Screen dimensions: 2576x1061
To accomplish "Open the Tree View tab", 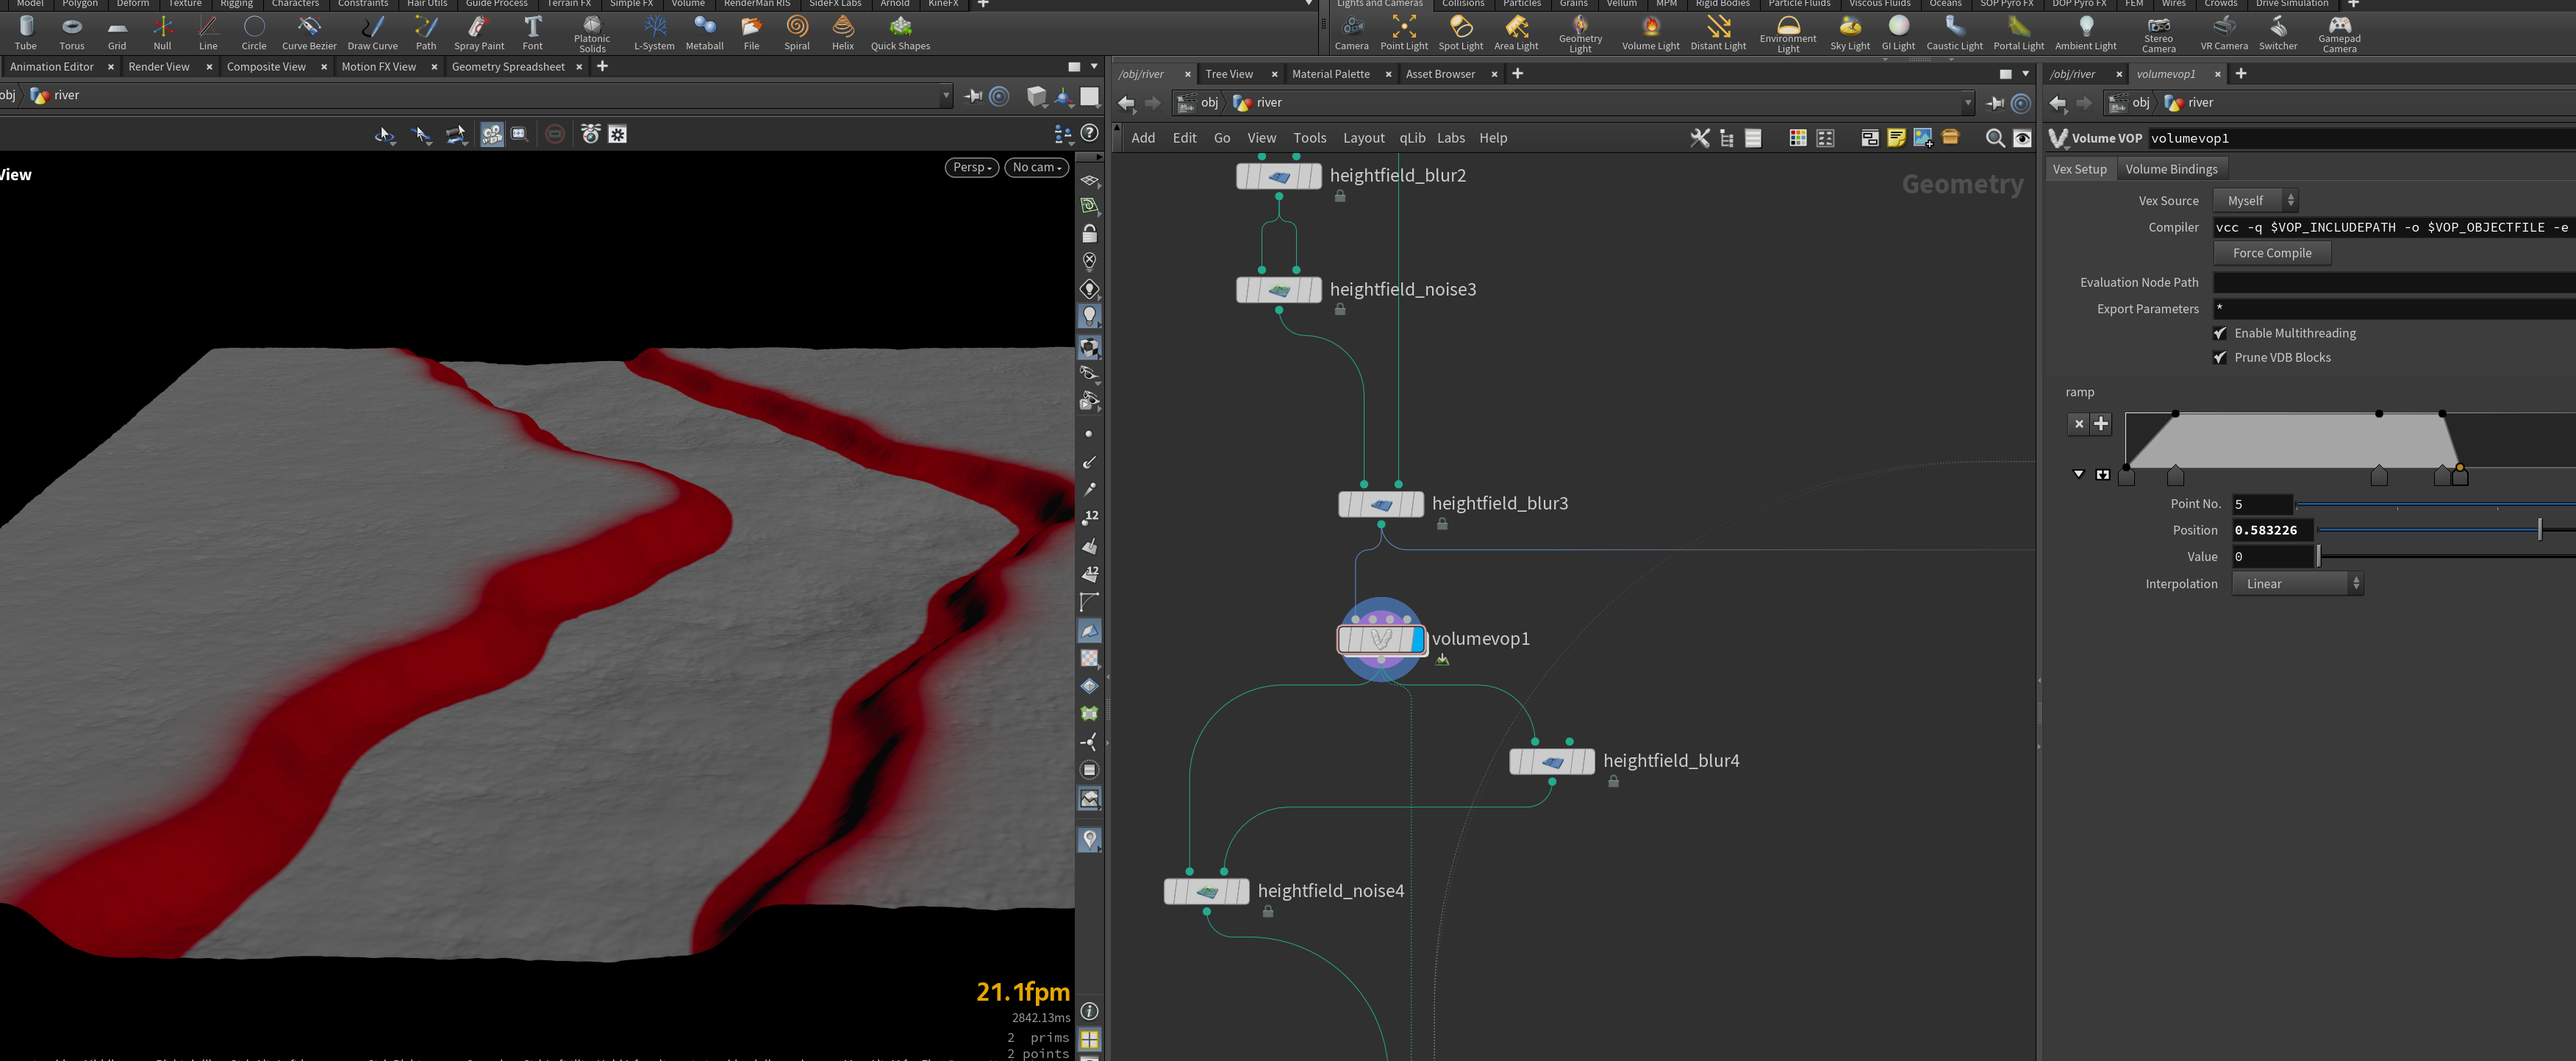I will click(1229, 74).
